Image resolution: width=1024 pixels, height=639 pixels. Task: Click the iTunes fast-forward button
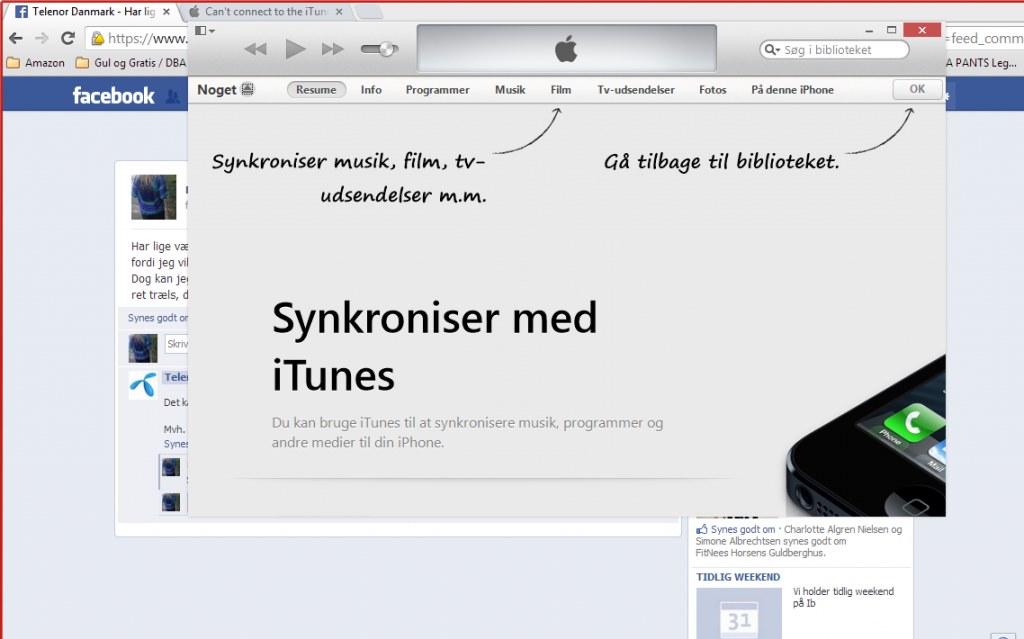(x=333, y=49)
